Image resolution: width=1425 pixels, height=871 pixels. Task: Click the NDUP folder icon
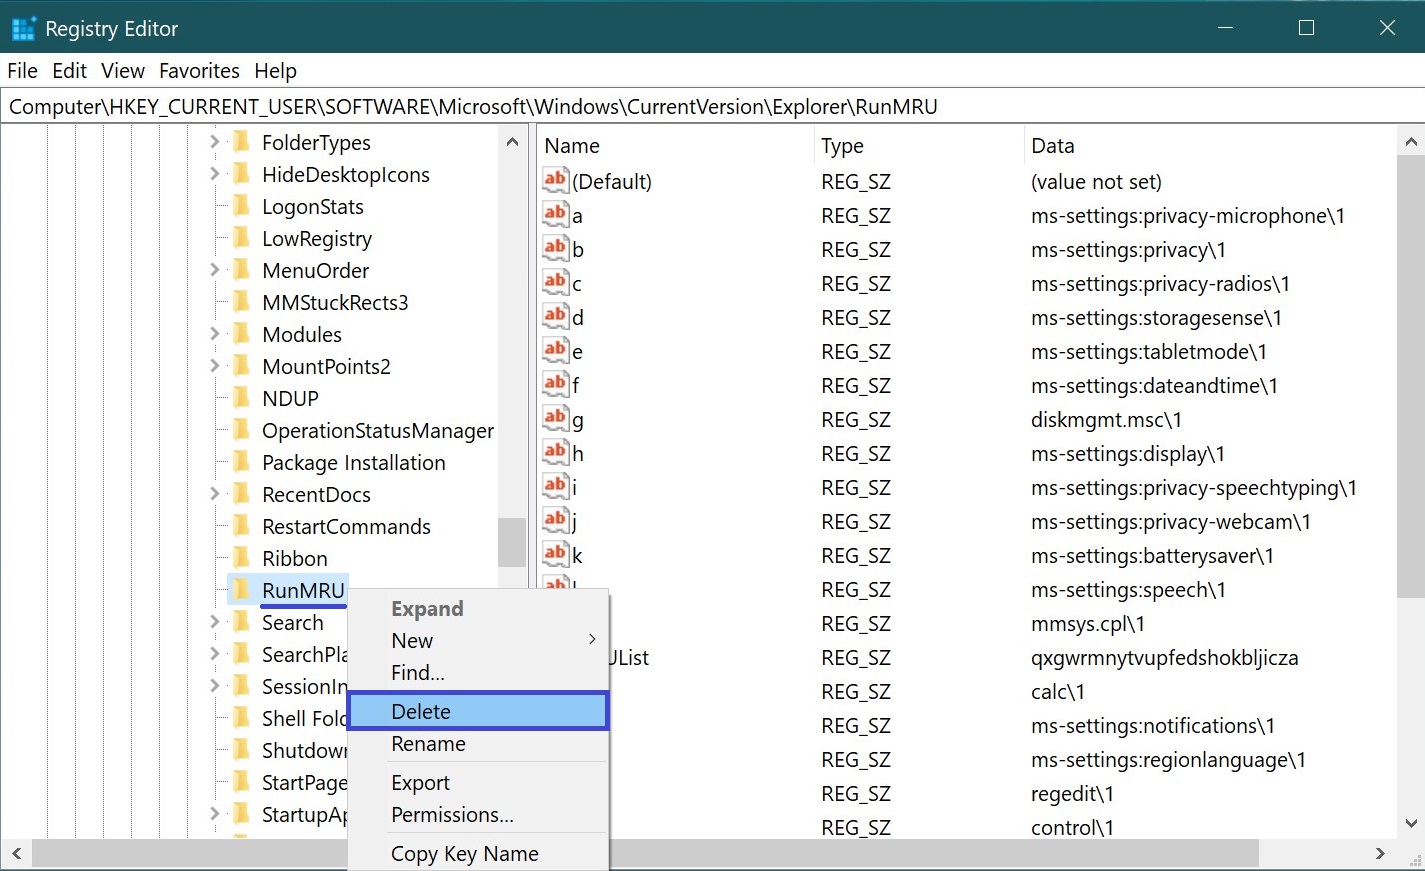pyautogui.click(x=241, y=398)
